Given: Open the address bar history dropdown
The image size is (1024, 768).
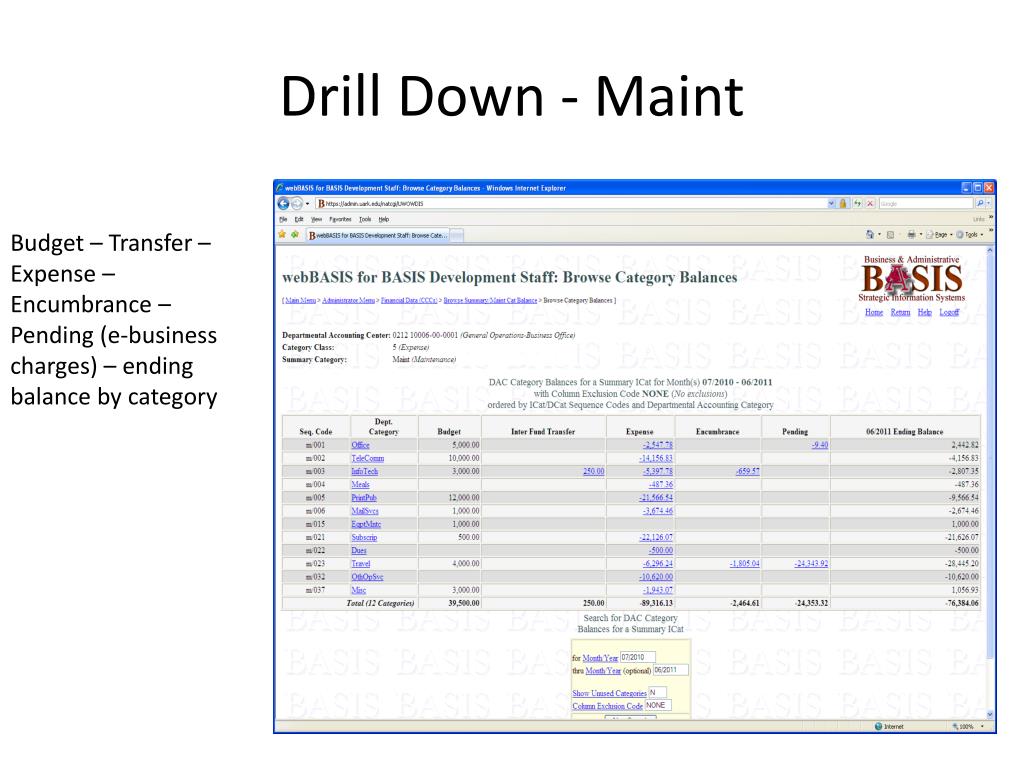Looking at the screenshot, I should pos(831,204).
